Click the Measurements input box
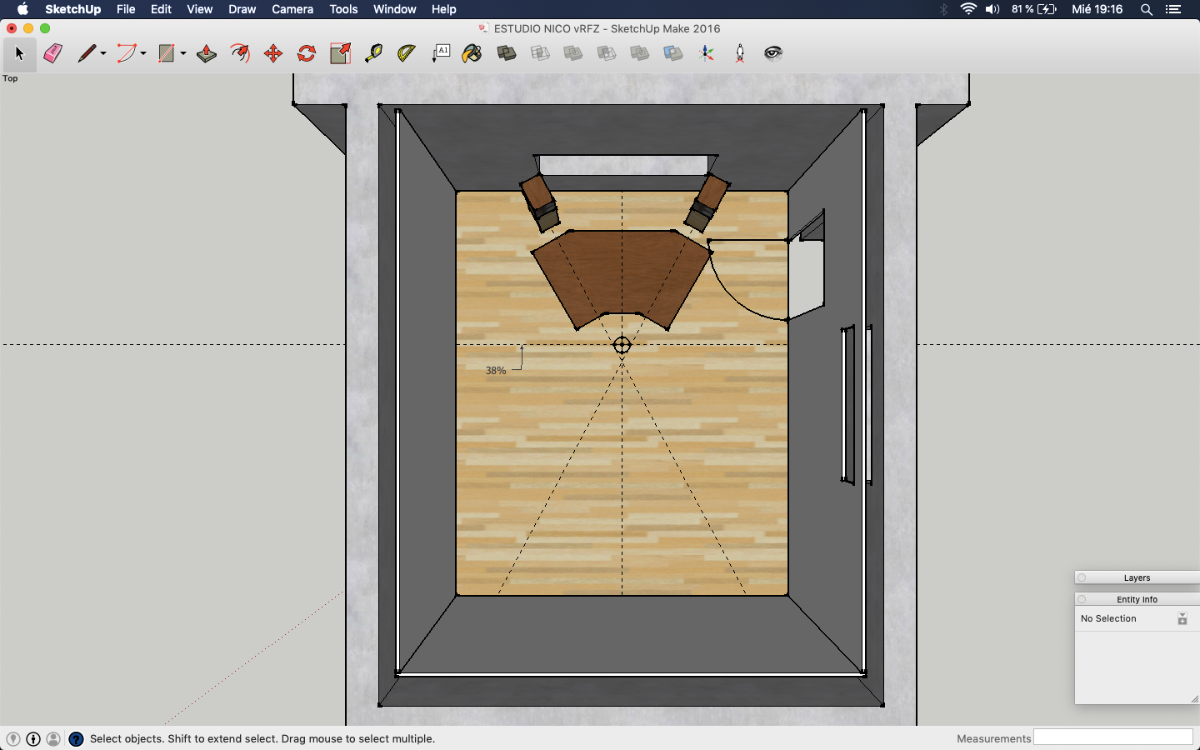 (x=1114, y=738)
